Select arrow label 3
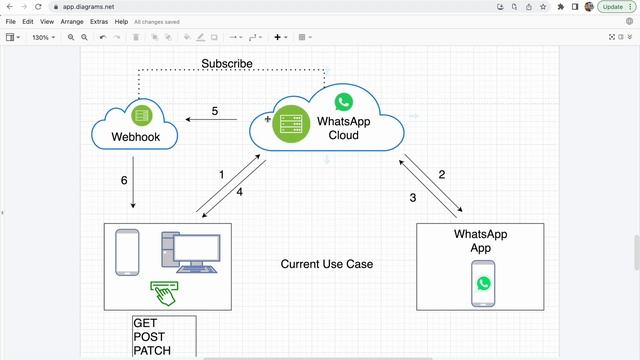Screen dimensions: 640x360 [413, 198]
